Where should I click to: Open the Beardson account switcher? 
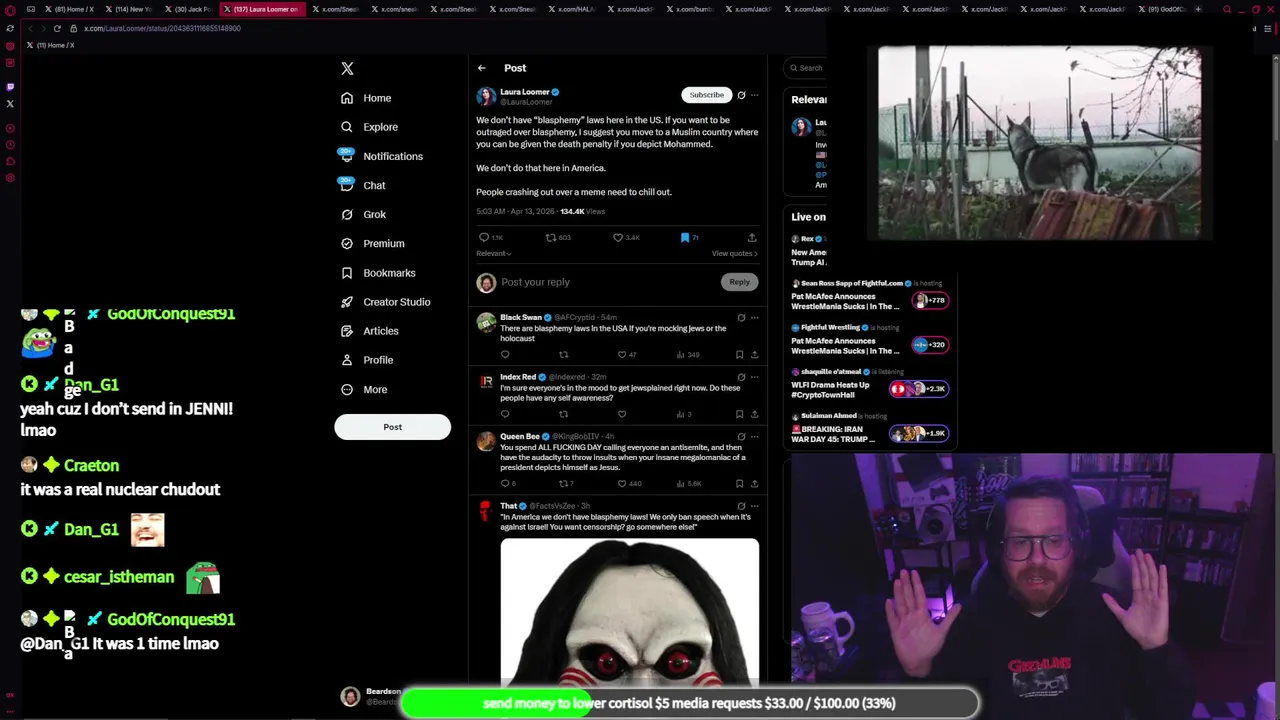tap(372, 697)
